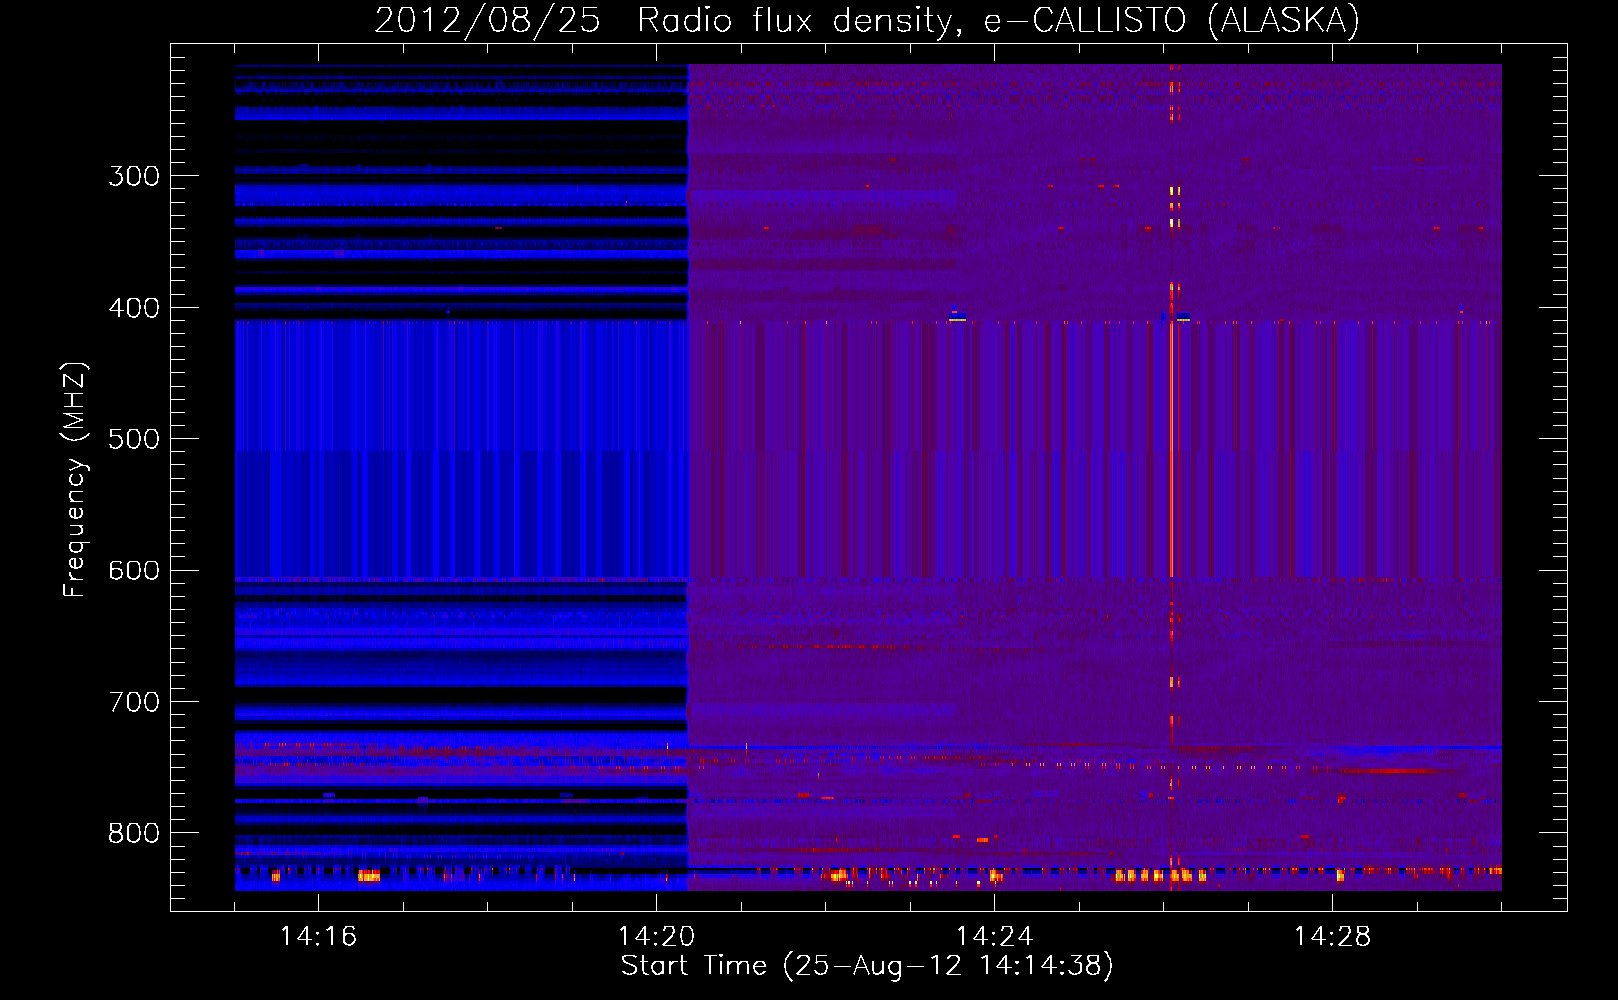1618x1000 pixels.
Task: Click the bright vertical burst line near 14:26
Action: 1171,477
